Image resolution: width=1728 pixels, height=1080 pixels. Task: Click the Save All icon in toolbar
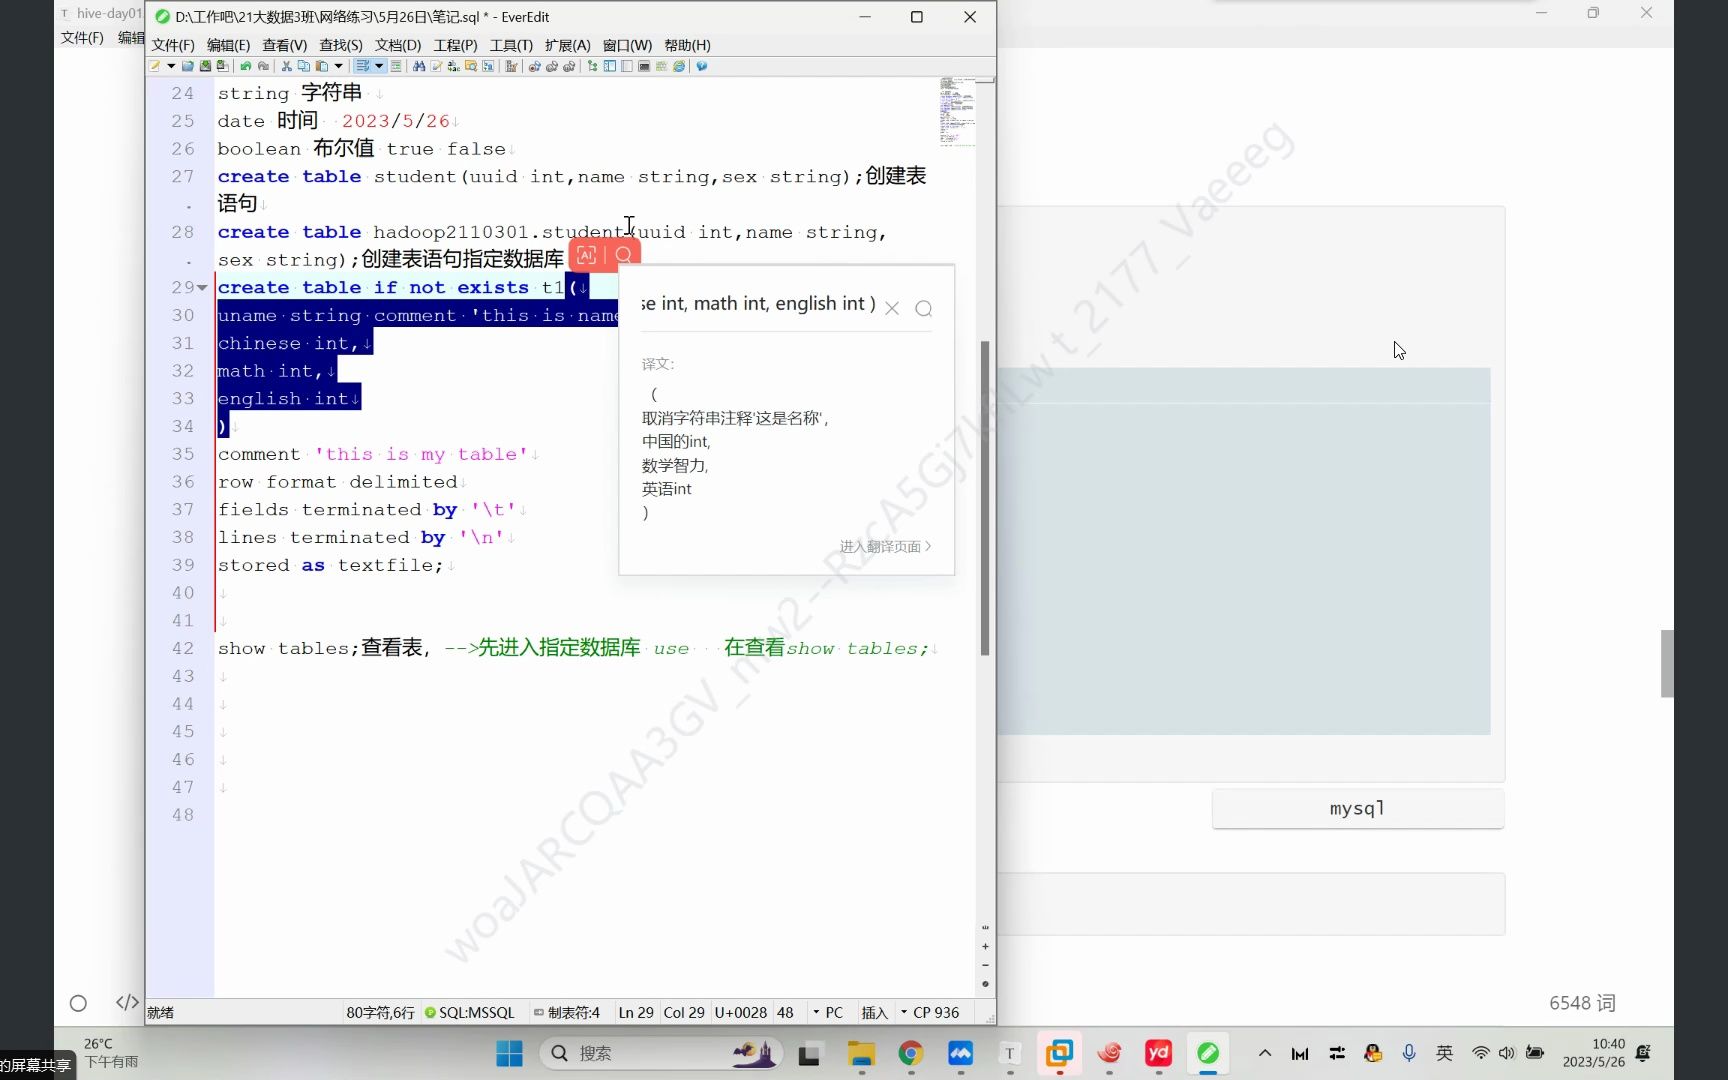pyautogui.click(x=222, y=66)
